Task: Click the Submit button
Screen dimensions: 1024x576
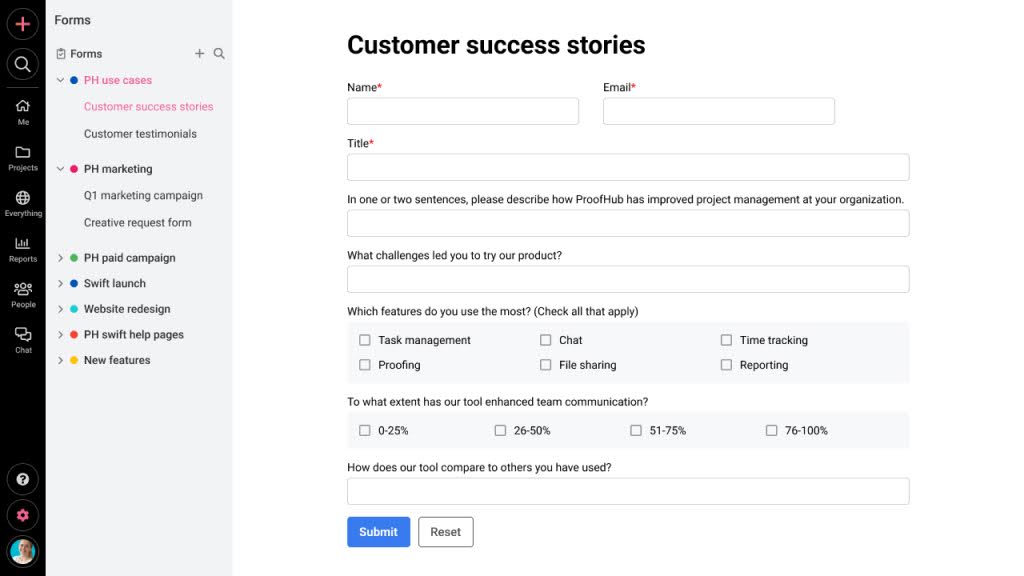Action: [x=378, y=532]
